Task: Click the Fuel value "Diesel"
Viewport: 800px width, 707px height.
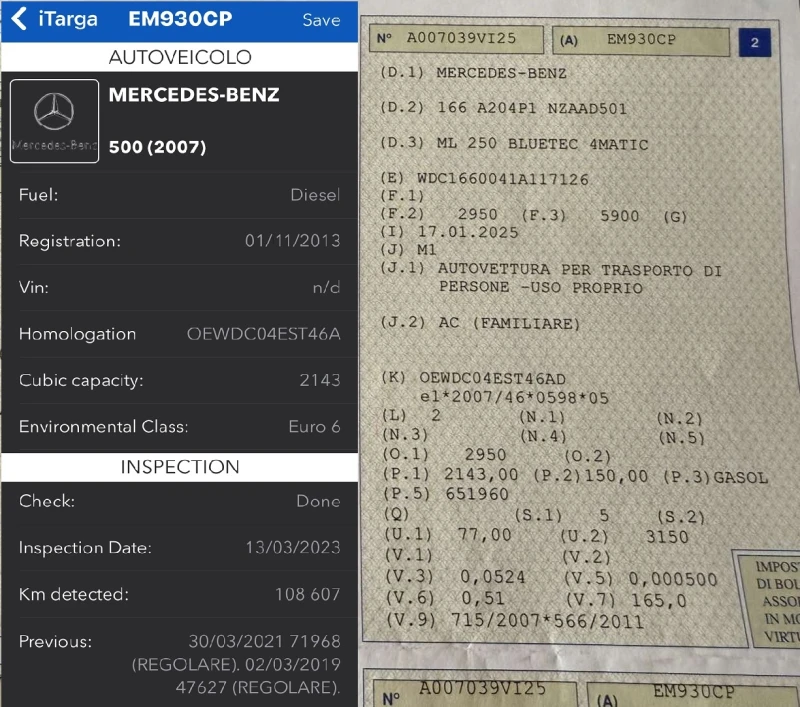Action: [x=315, y=195]
